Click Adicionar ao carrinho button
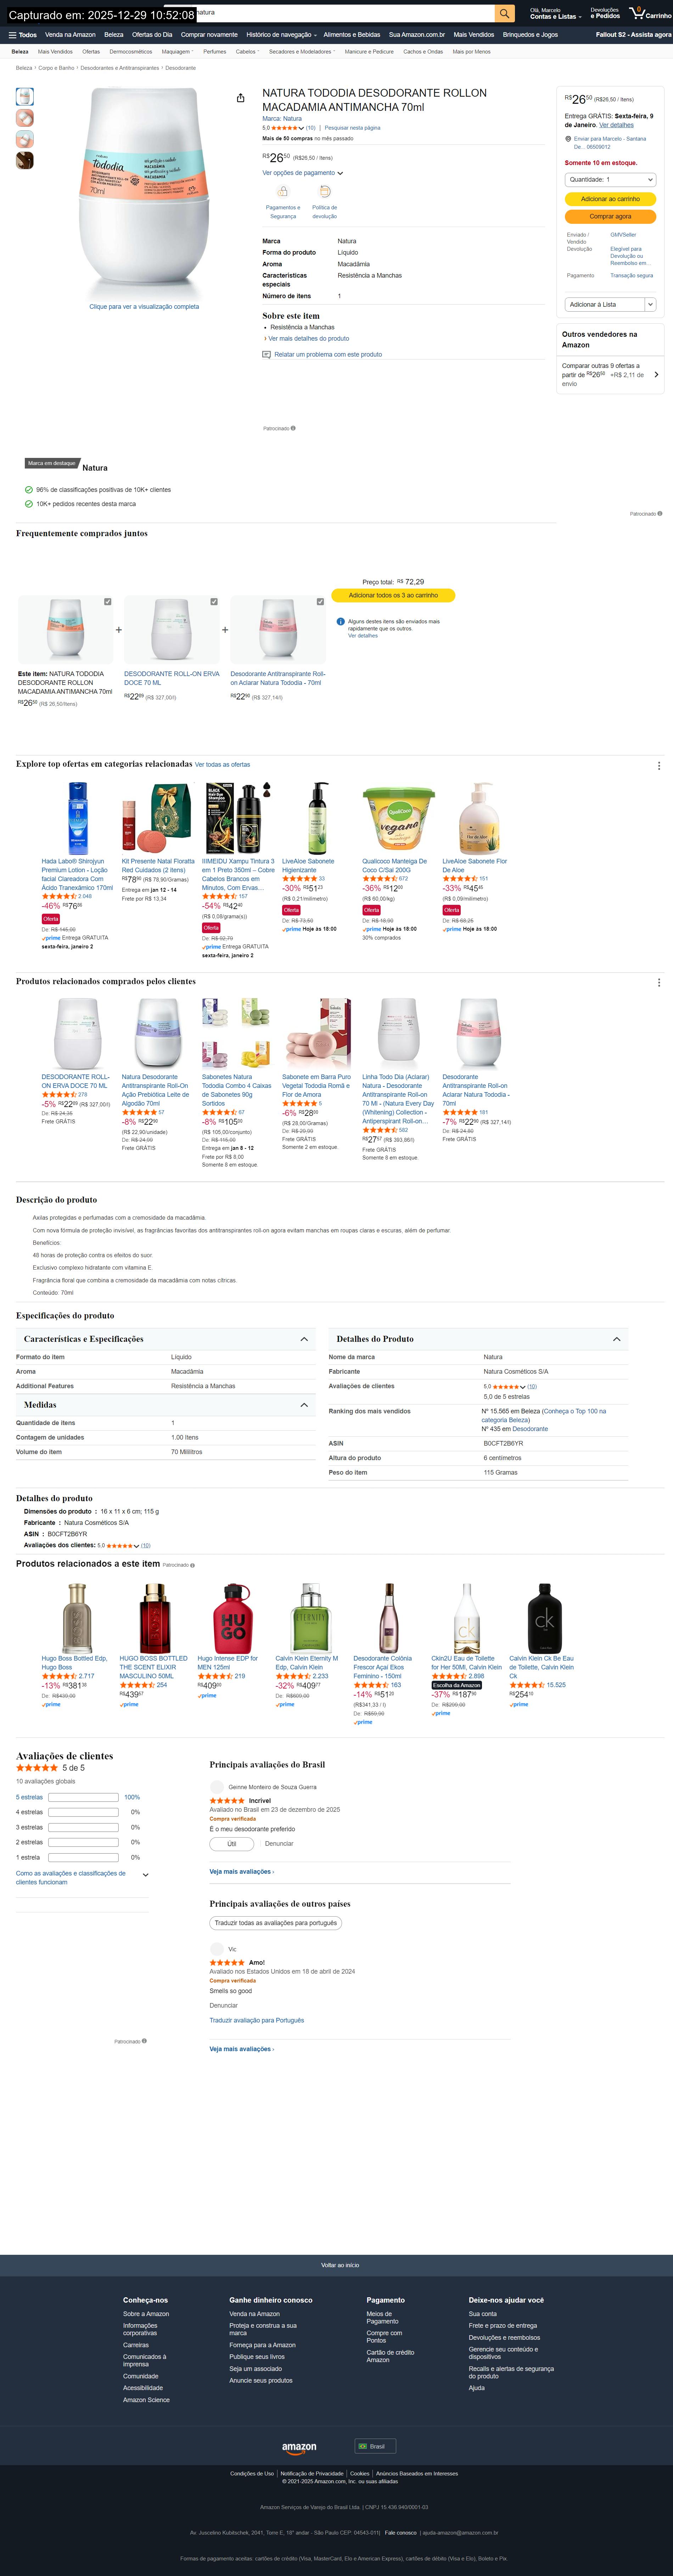The image size is (673, 2576). tap(610, 199)
